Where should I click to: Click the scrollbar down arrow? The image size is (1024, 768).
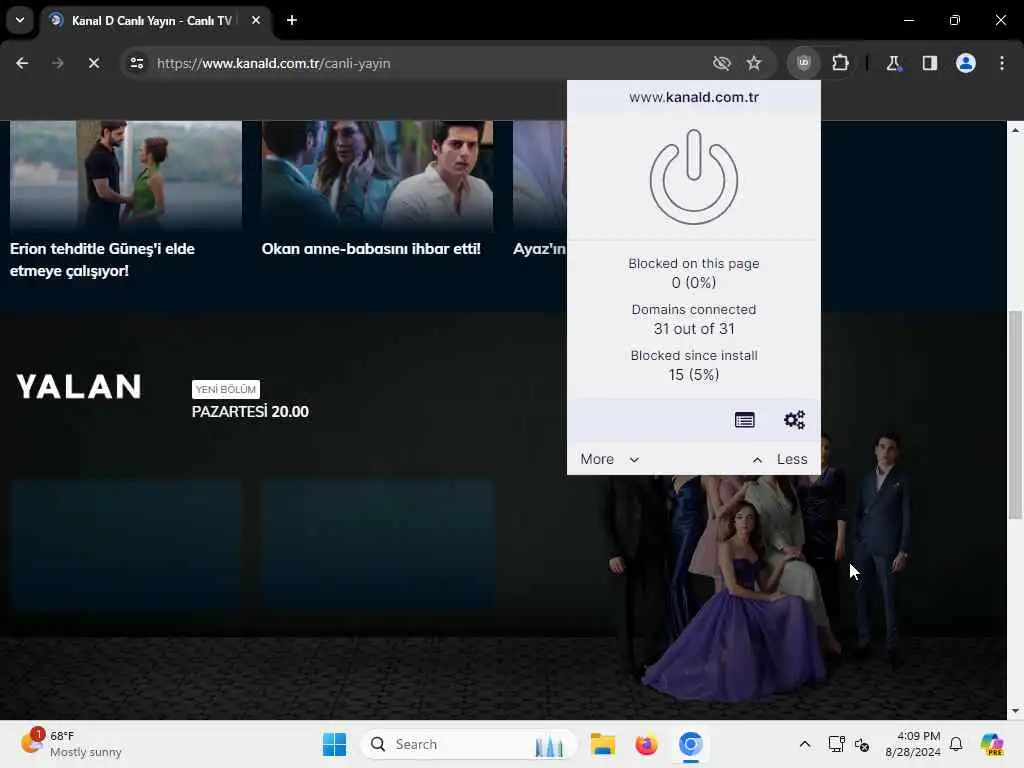click(x=1015, y=711)
